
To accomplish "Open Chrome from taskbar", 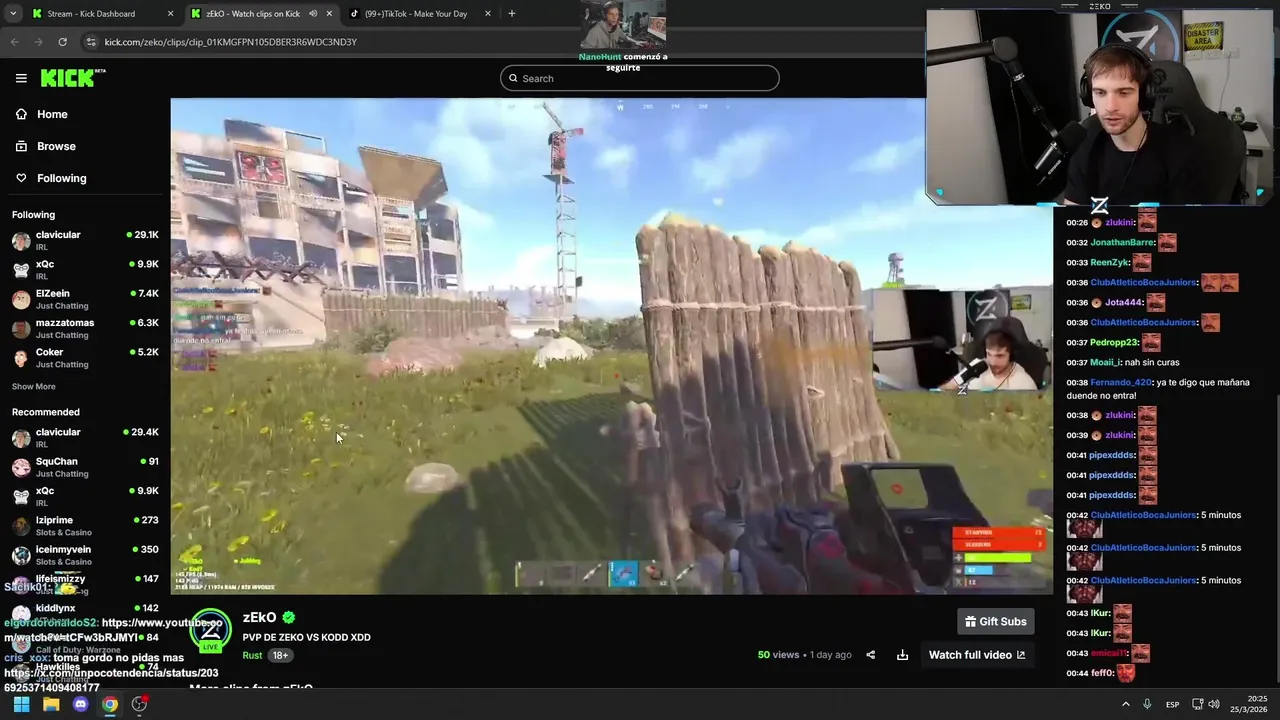I will click(x=110, y=704).
